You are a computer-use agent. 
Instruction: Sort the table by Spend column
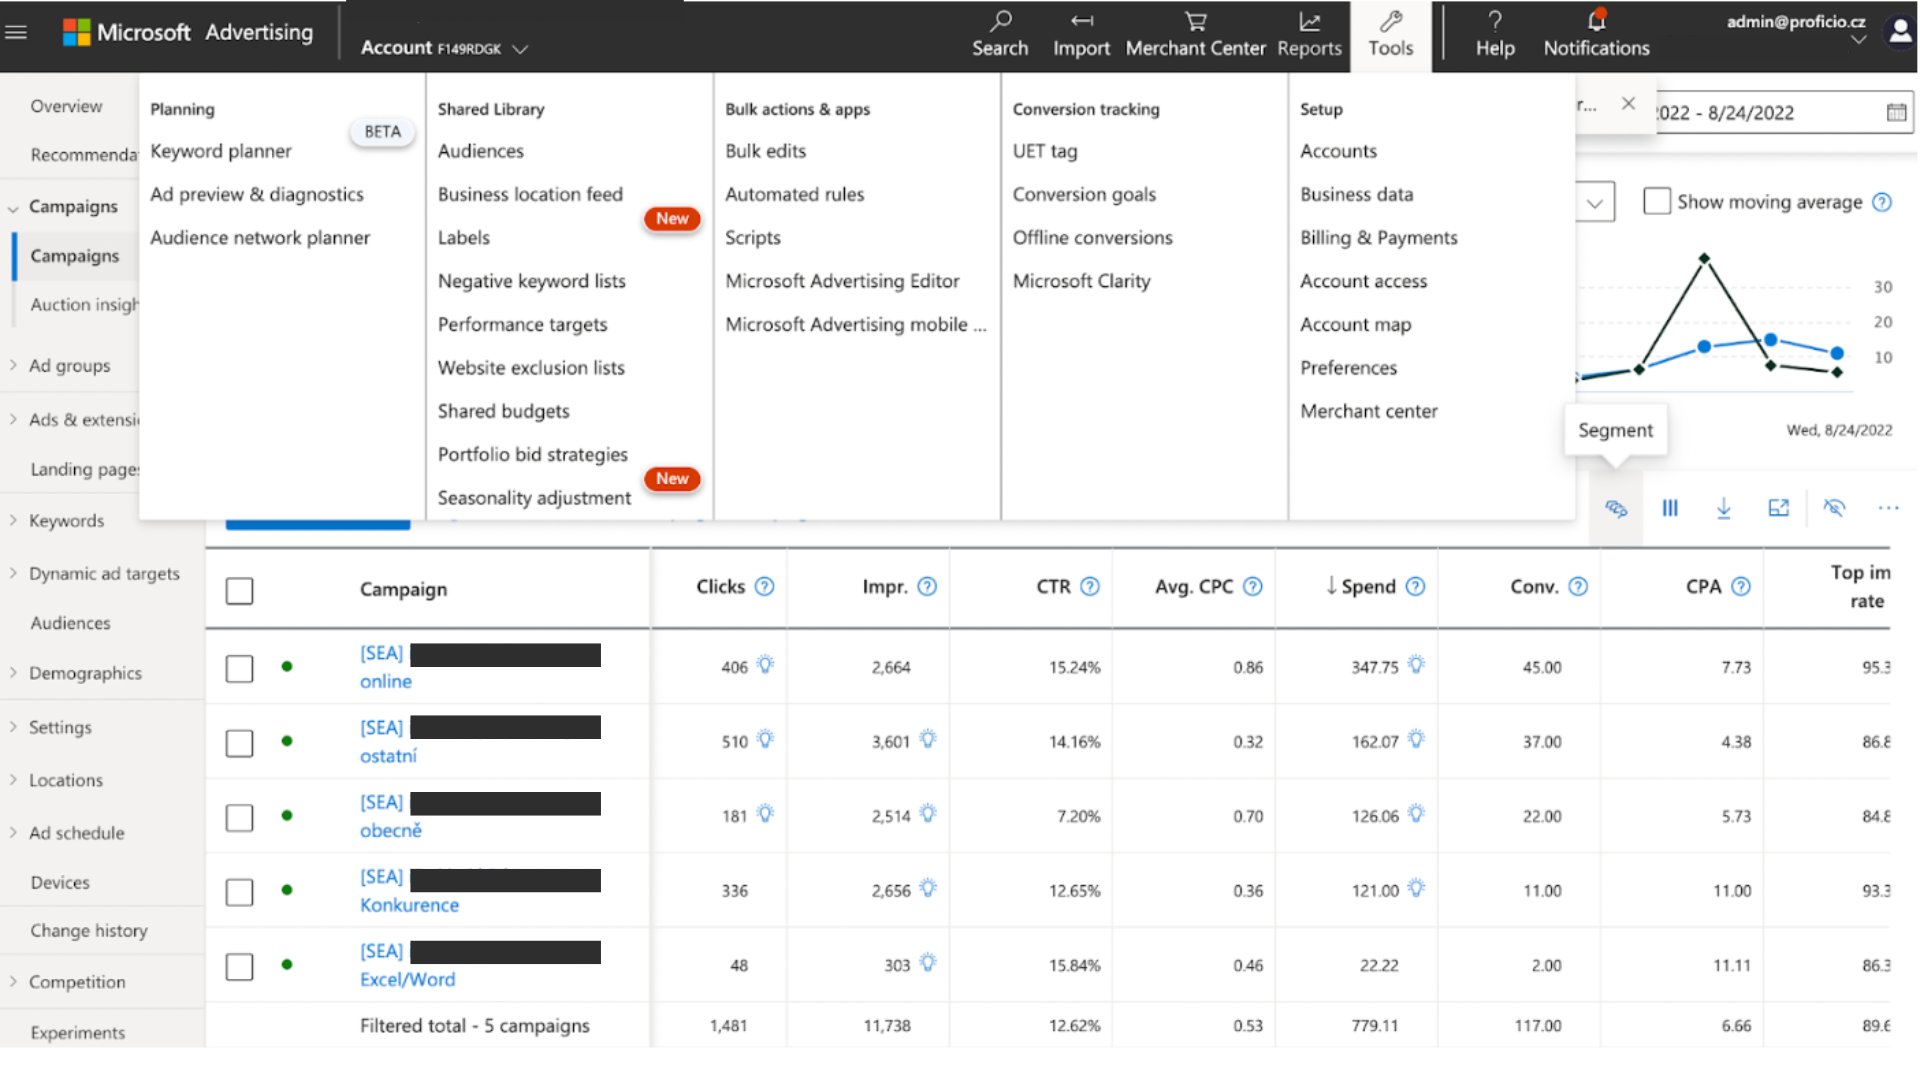[x=1360, y=587]
